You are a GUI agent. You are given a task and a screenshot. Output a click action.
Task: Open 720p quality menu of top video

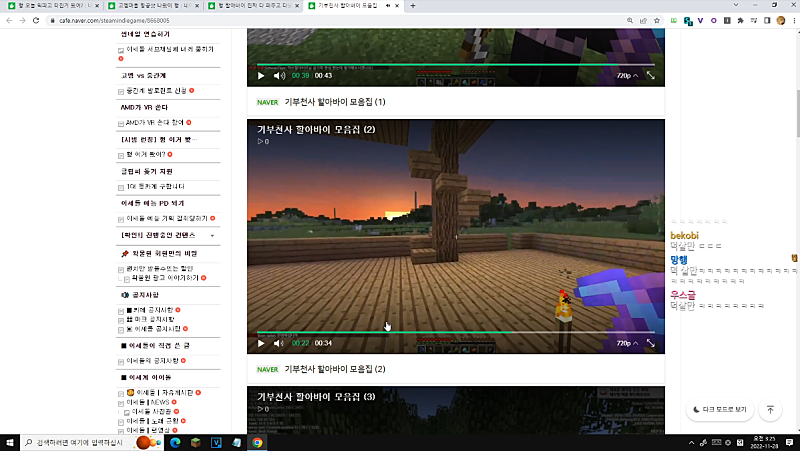627,76
